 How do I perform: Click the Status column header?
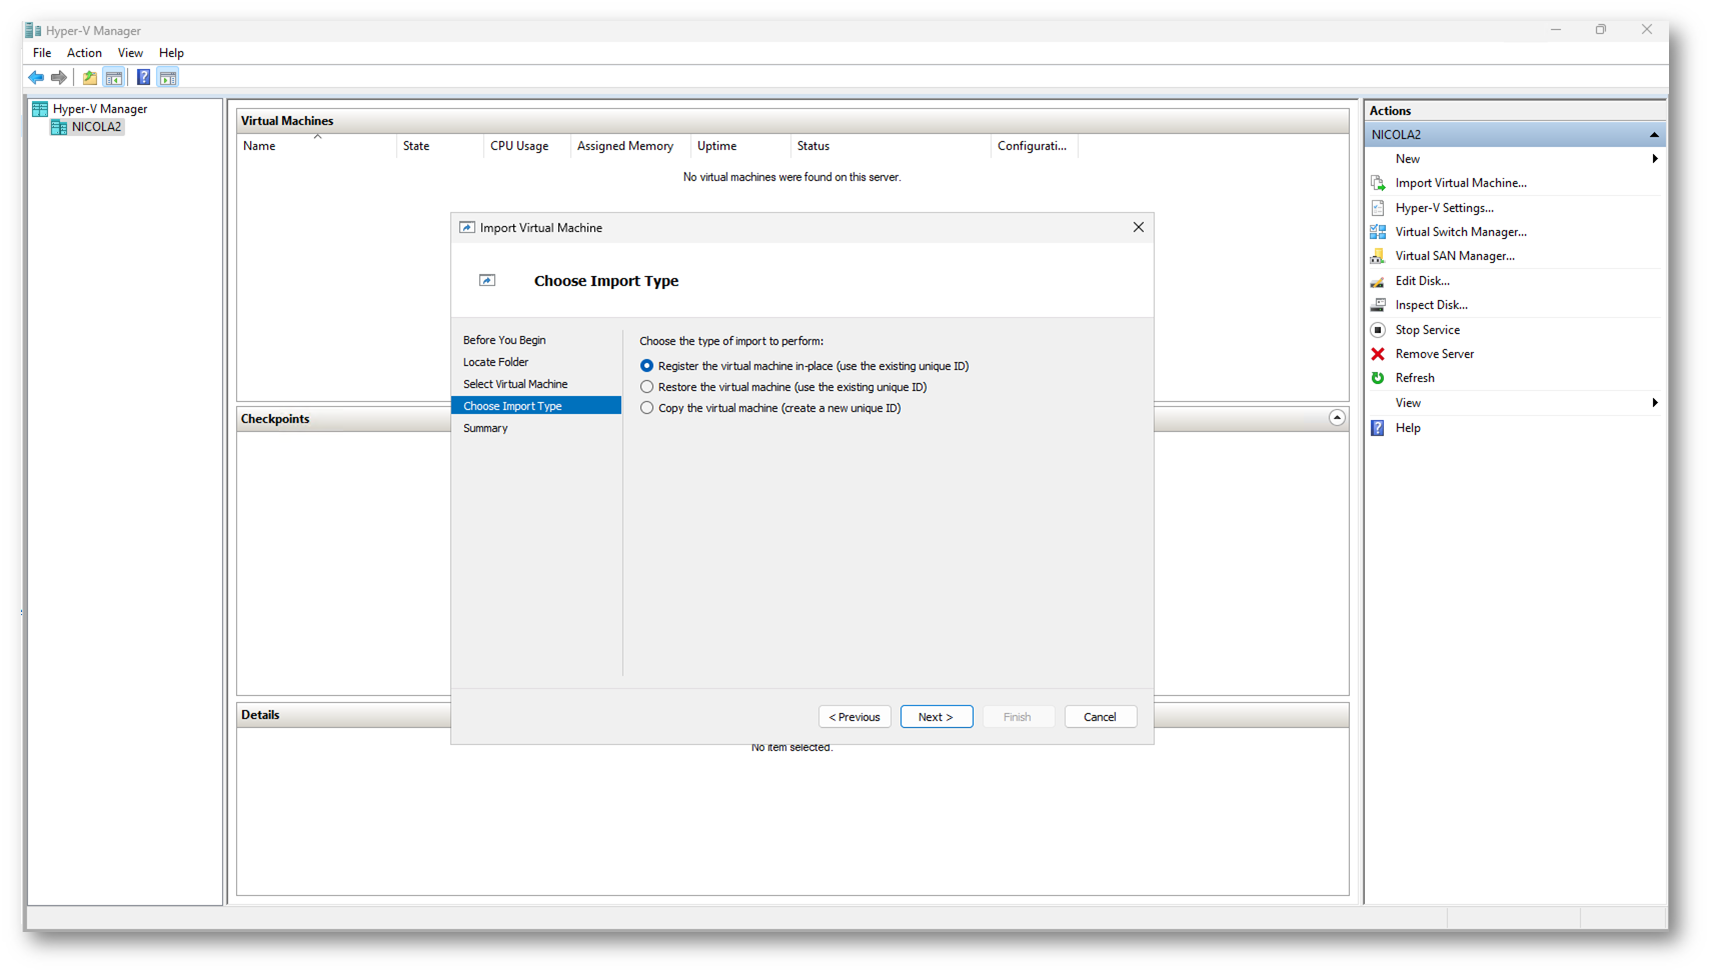890,146
